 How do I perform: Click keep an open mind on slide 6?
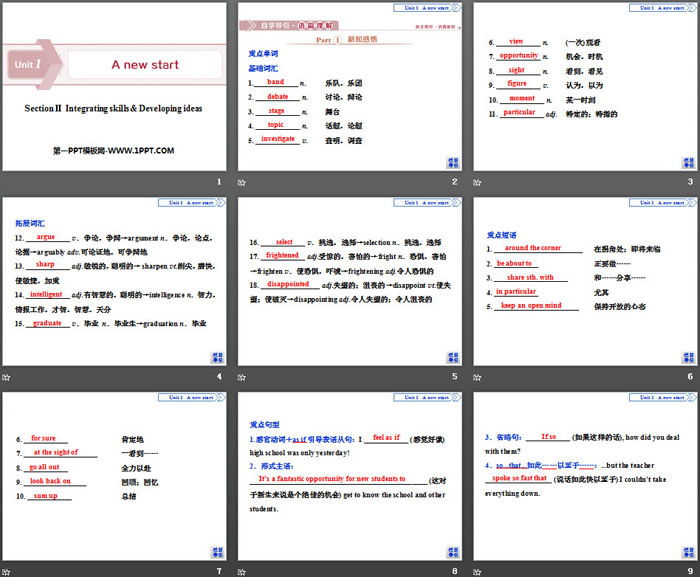[531, 305]
